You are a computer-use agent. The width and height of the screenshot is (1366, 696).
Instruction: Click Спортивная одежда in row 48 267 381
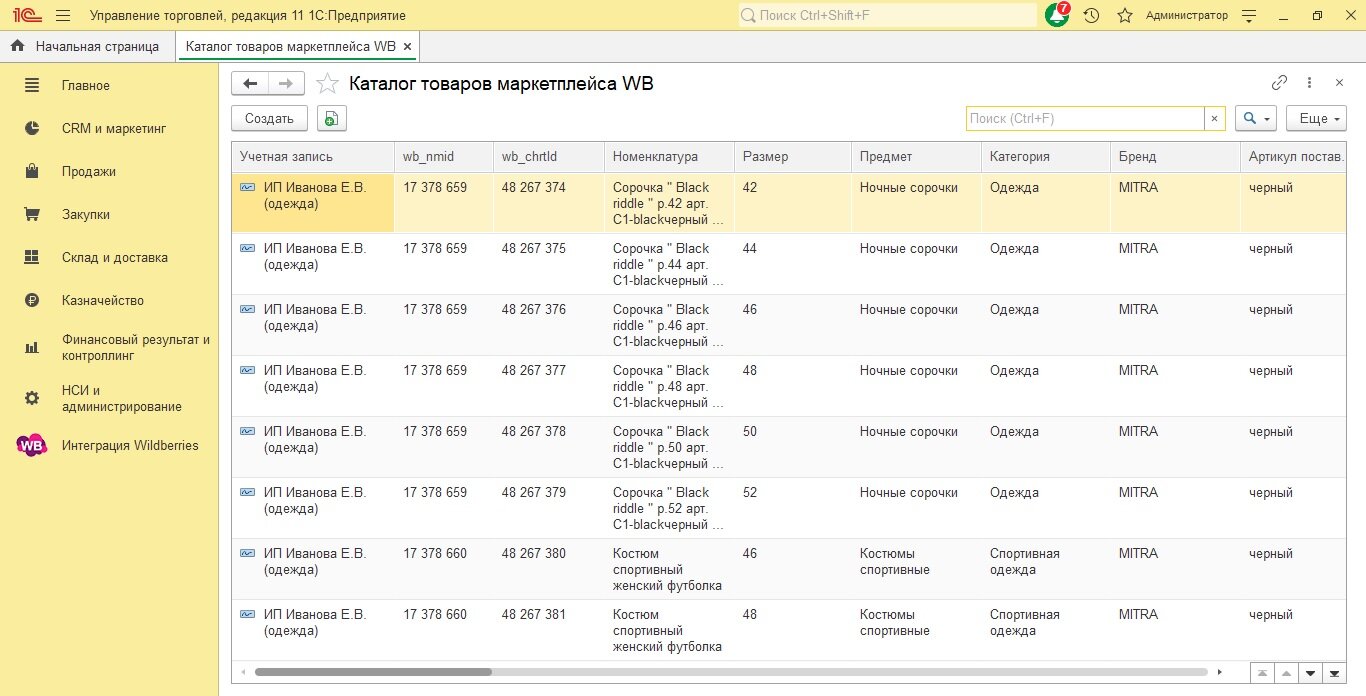pos(1025,623)
